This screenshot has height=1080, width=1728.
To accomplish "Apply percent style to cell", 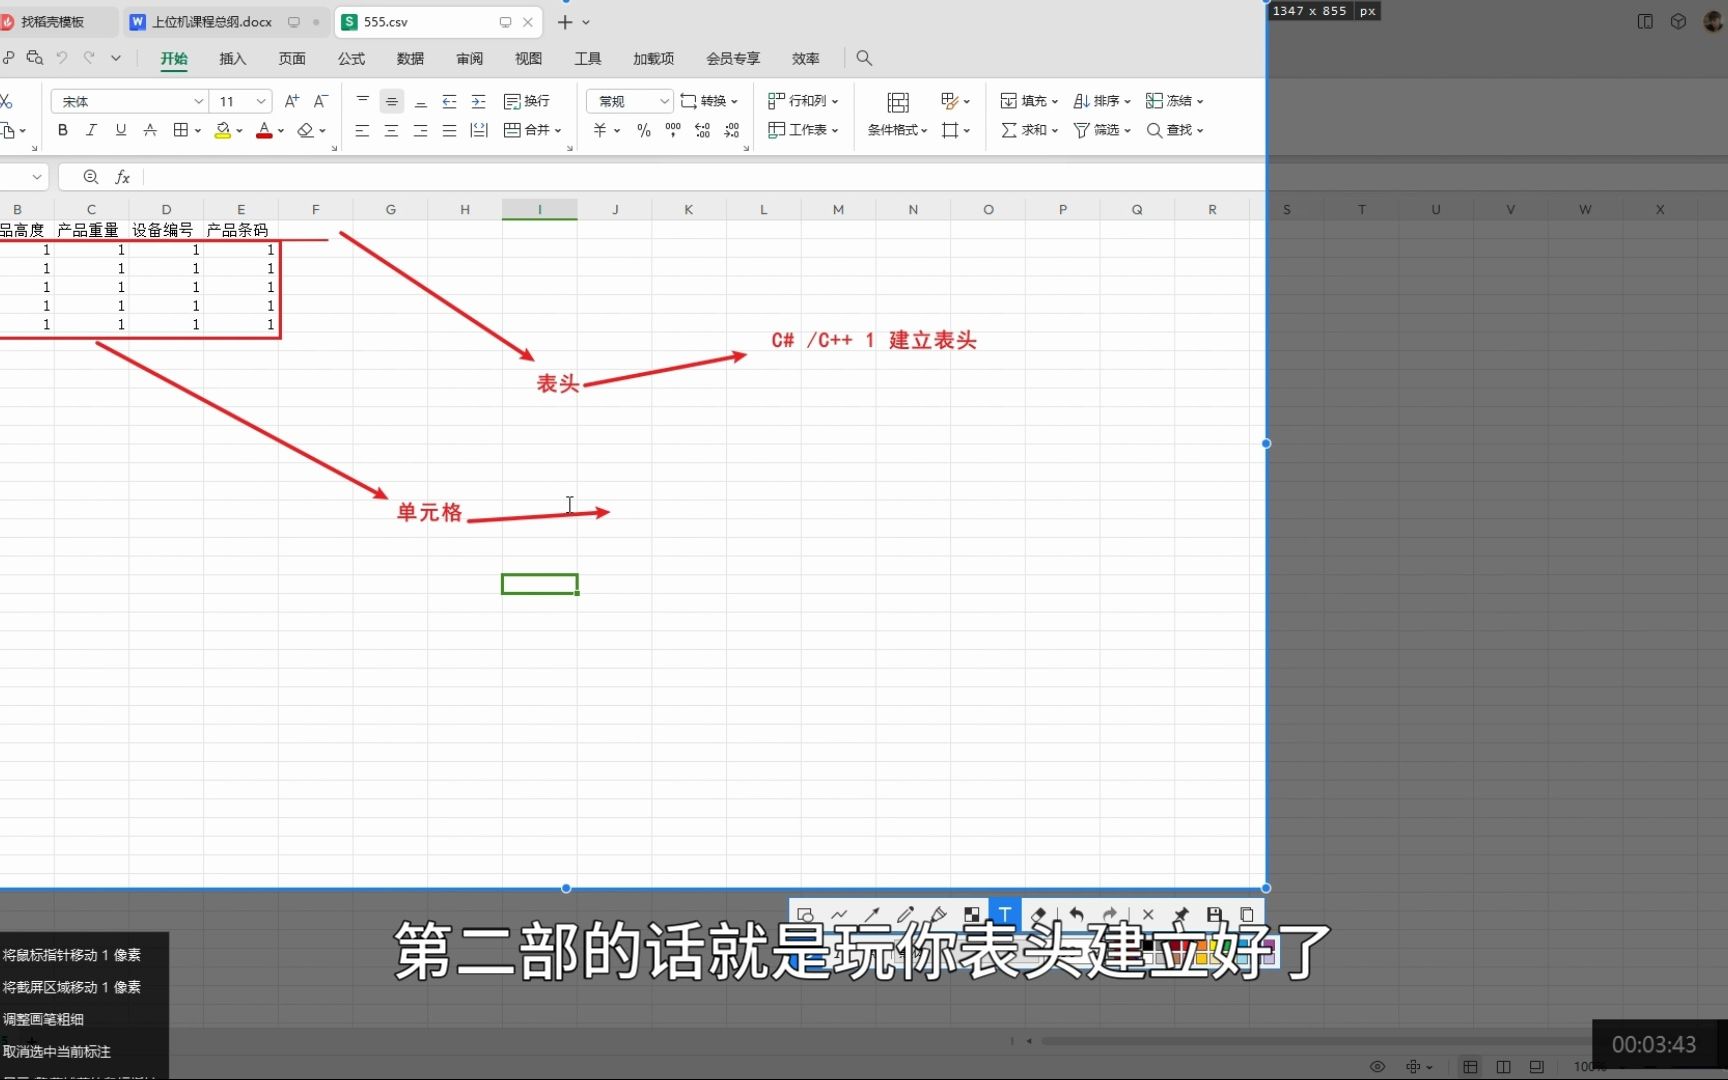I will click(x=643, y=130).
